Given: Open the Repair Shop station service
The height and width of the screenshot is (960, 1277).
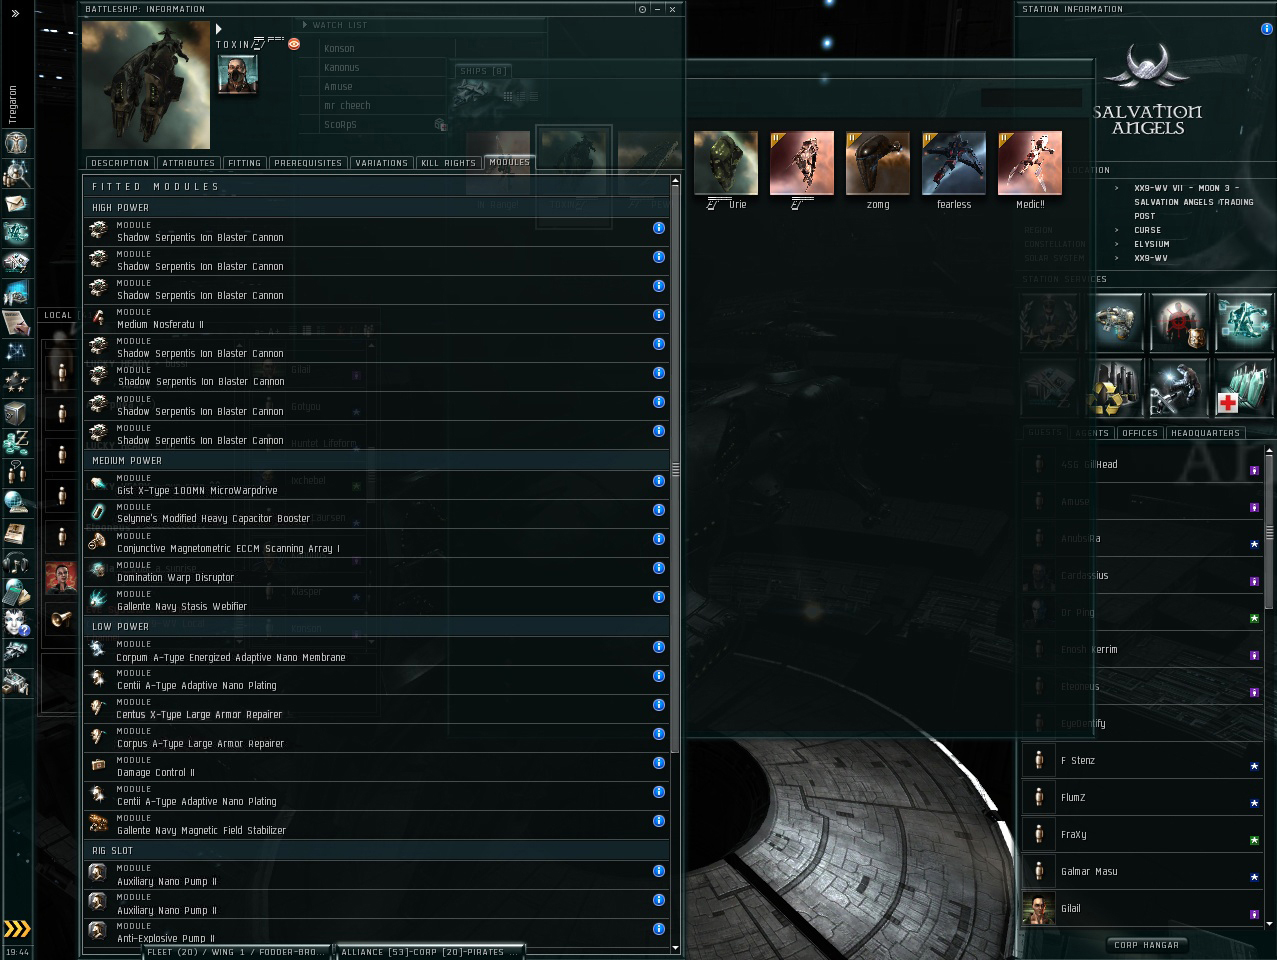Looking at the screenshot, I should [x=1180, y=387].
